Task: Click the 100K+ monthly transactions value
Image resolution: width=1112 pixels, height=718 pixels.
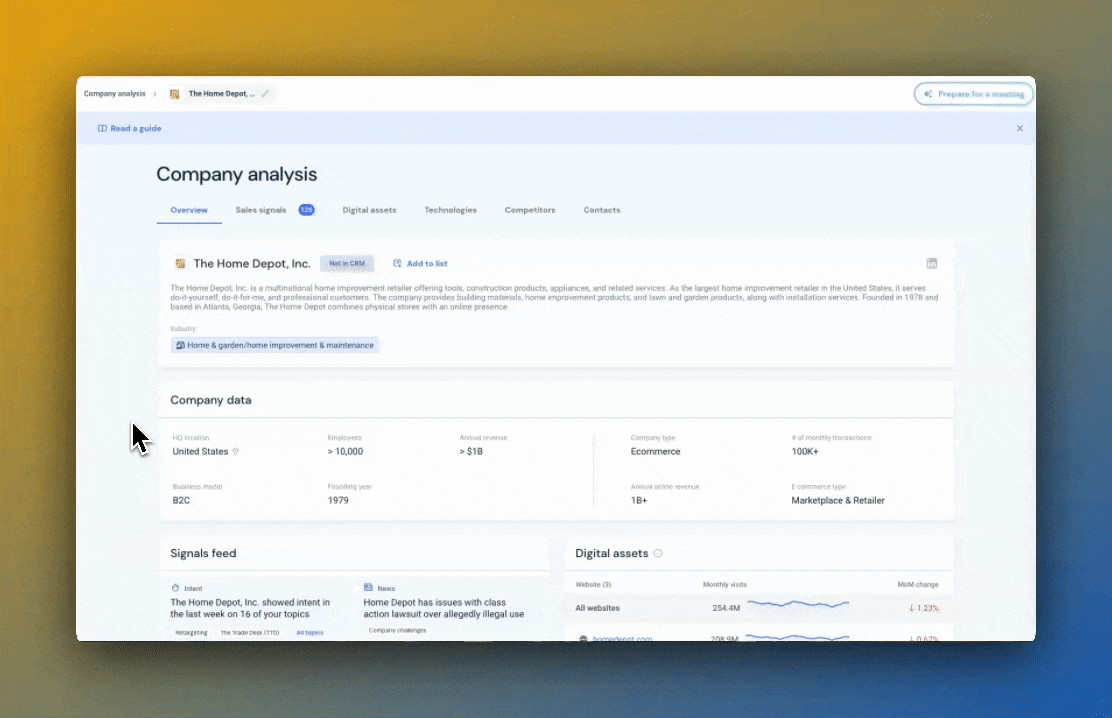Action: pos(805,451)
